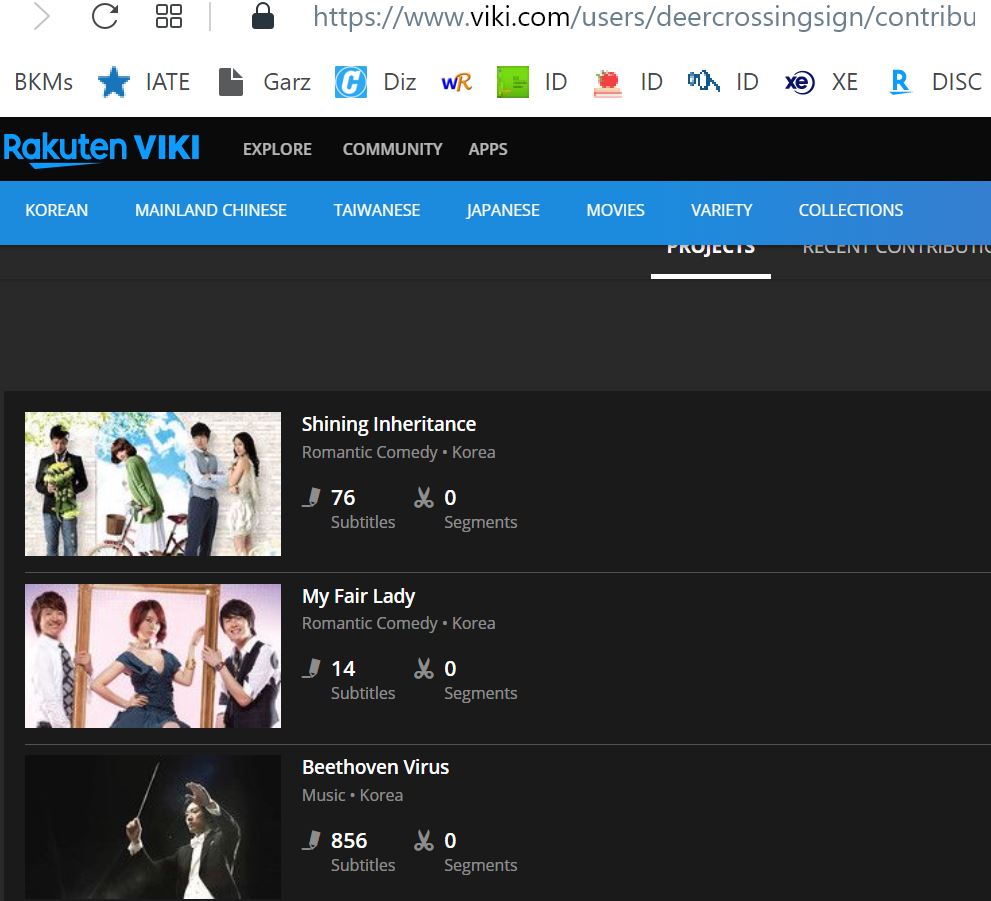The height and width of the screenshot is (901, 991).
Task: Switch to the RECENT CONTRIBUTIONS tab
Action: [896, 250]
